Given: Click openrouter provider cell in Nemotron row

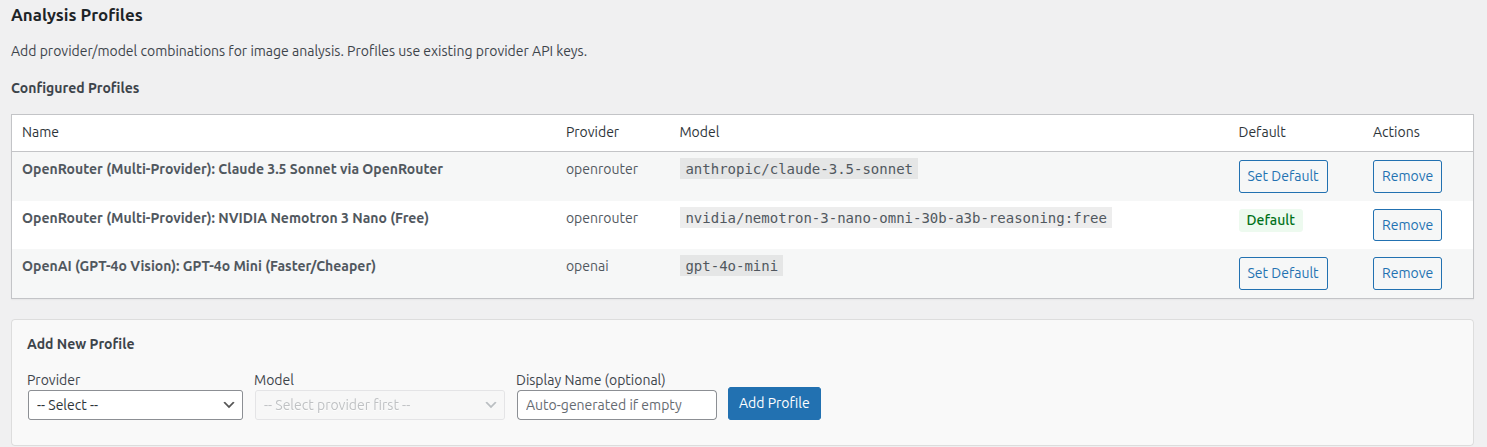Looking at the screenshot, I should click(602, 217).
